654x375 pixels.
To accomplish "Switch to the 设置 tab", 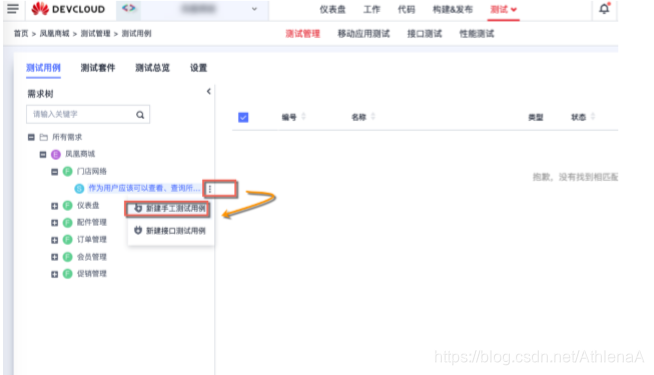I will [x=199, y=68].
